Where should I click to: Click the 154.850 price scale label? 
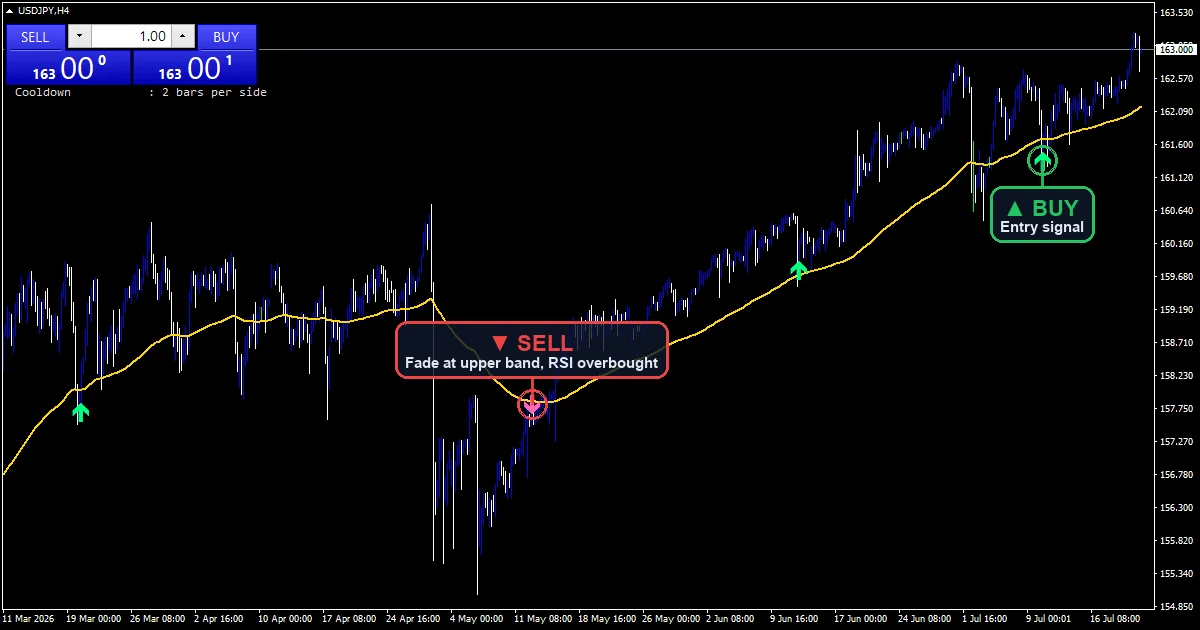(1175, 607)
